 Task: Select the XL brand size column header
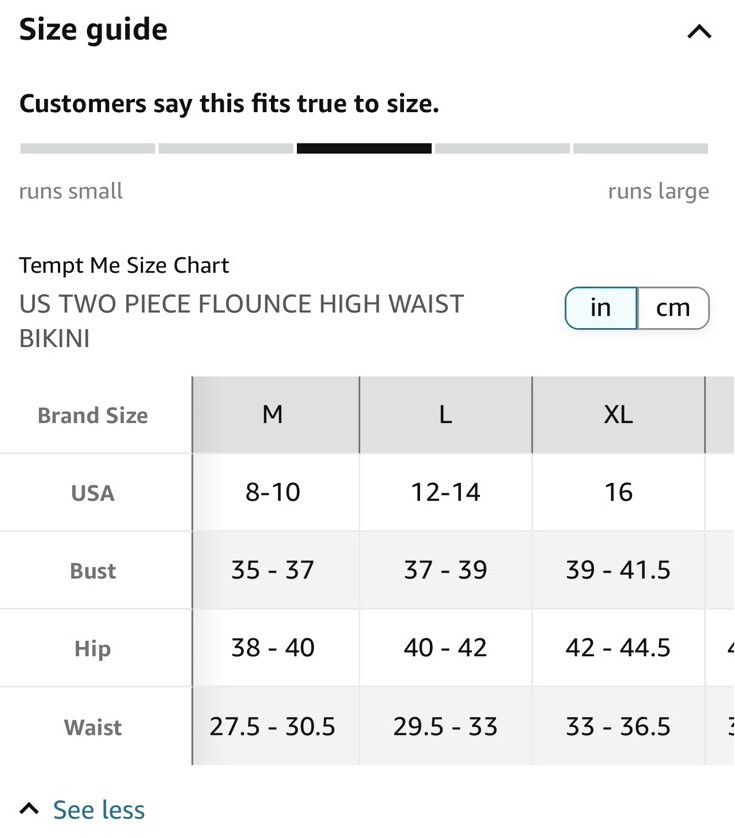(618, 415)
